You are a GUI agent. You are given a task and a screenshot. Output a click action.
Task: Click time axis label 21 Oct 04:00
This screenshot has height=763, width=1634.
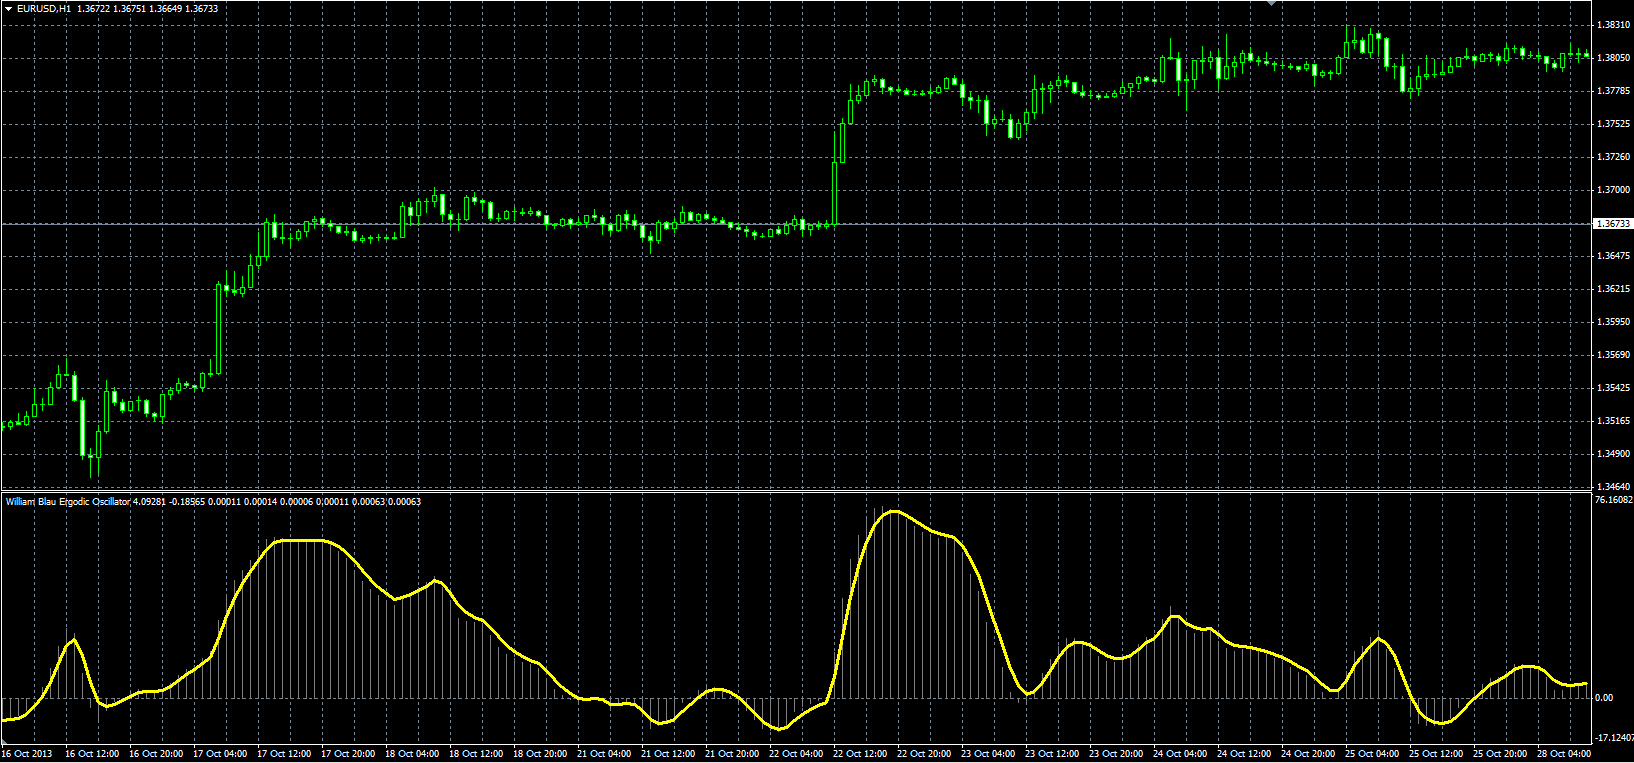point(604,754)
